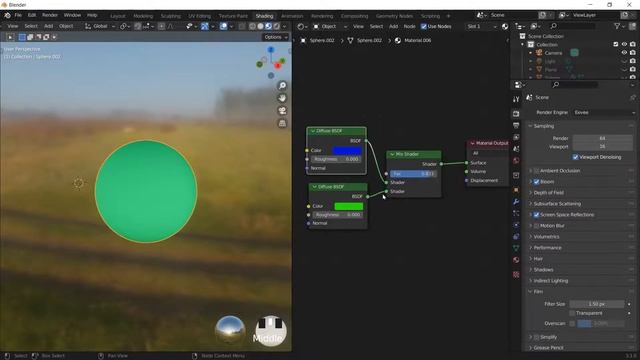Switch to the Geometry Nodes workspace tab
Viewport: 640px width, 360px height.
tap(394, 16)
